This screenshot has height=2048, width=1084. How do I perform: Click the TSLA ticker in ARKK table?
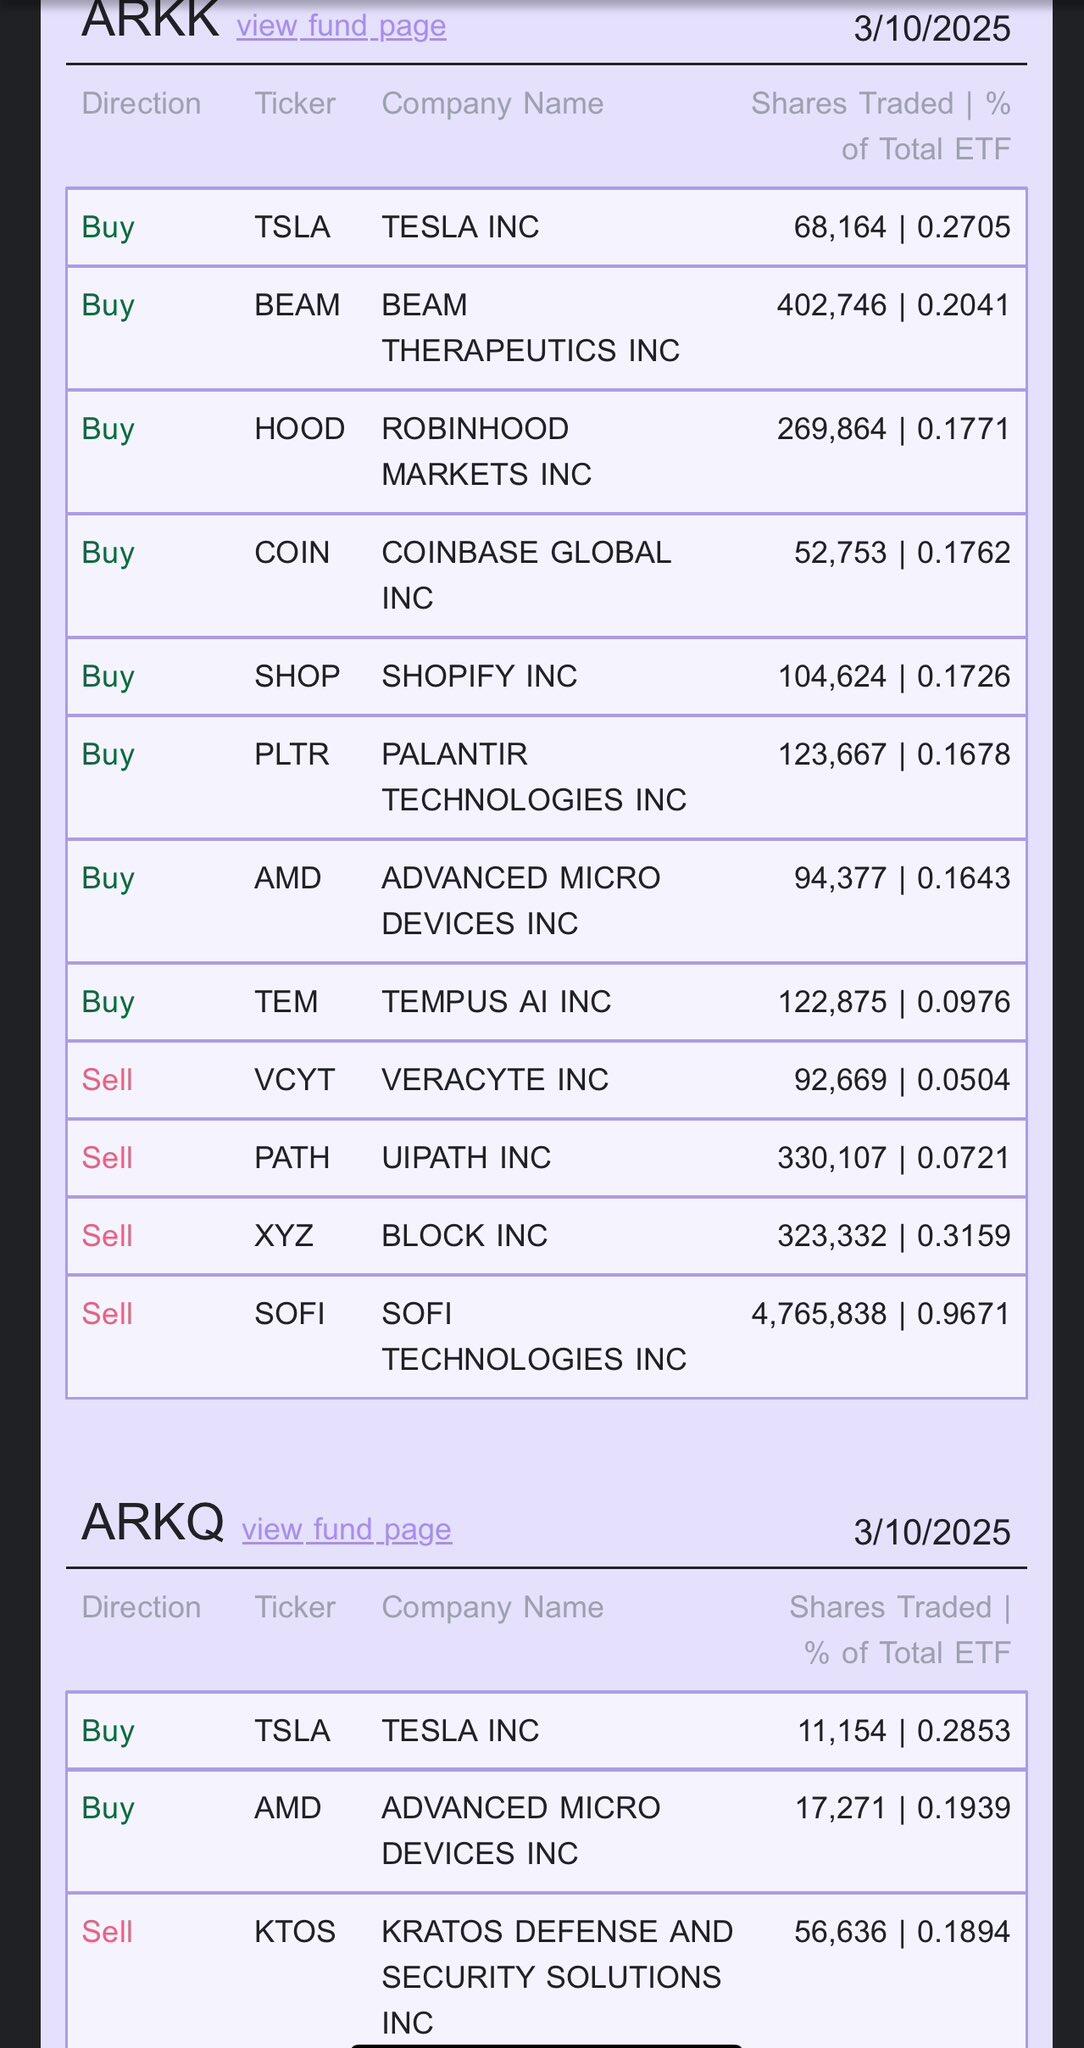pos(291,227)
